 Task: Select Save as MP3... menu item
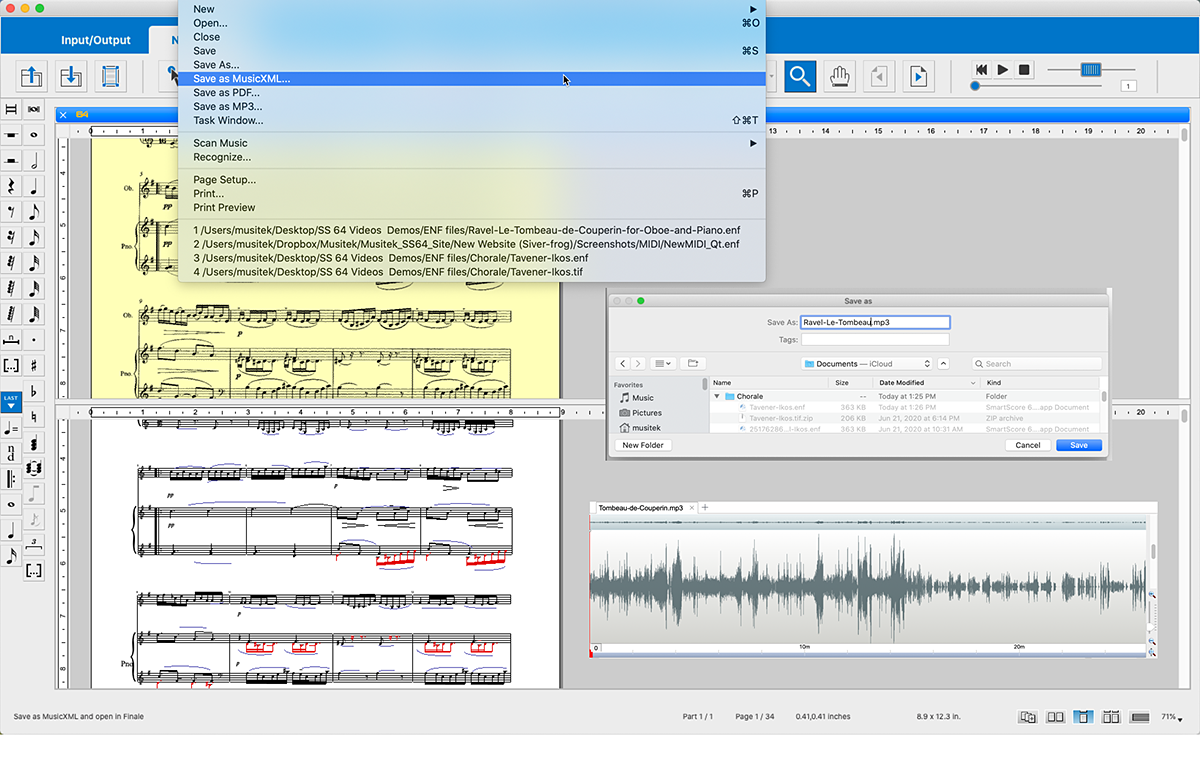click(x=471, y=107)
